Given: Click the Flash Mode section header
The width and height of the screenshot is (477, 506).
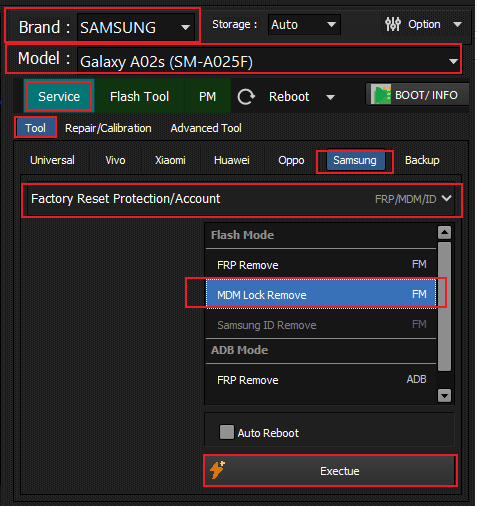Looking at the screenshot, I should [242, 235].
